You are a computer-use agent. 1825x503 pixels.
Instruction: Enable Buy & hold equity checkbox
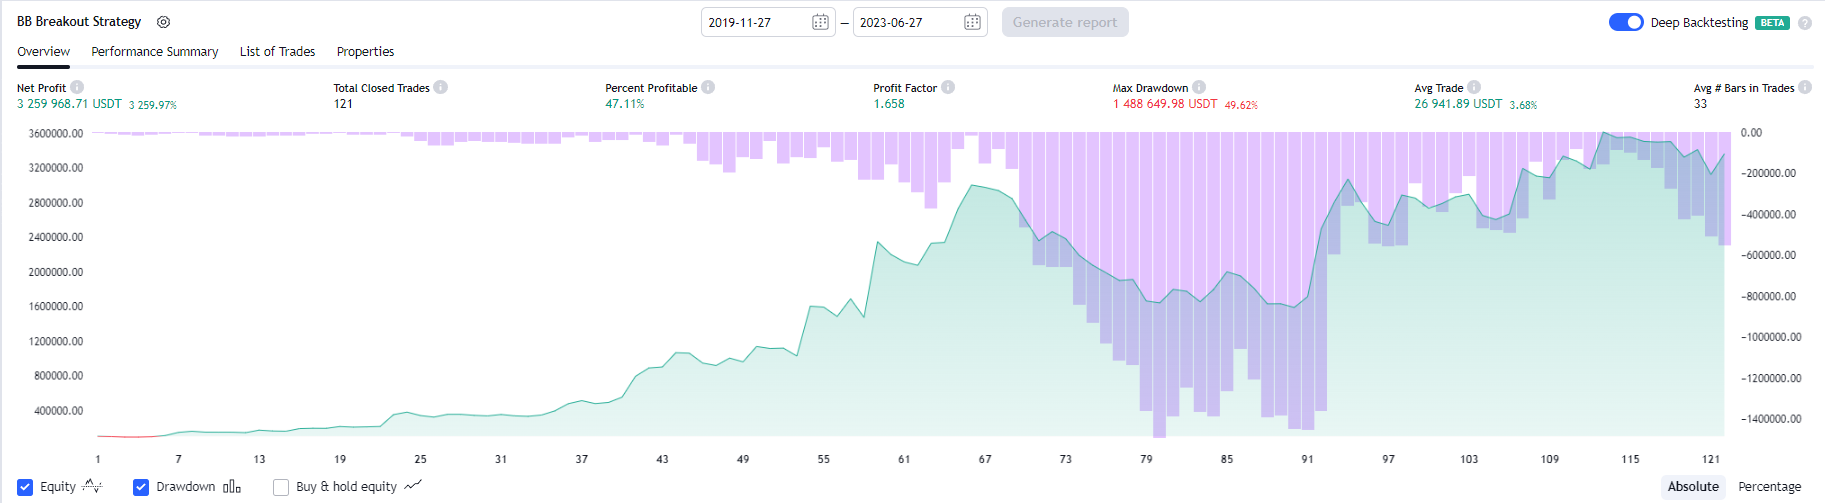click(281, 487)
